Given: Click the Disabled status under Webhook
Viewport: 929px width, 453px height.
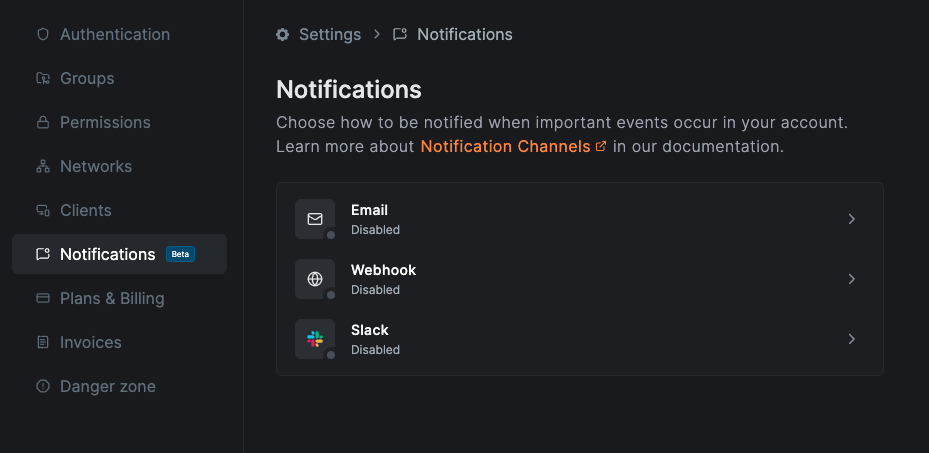Looking at the screenshot, I should click(375, 290).
